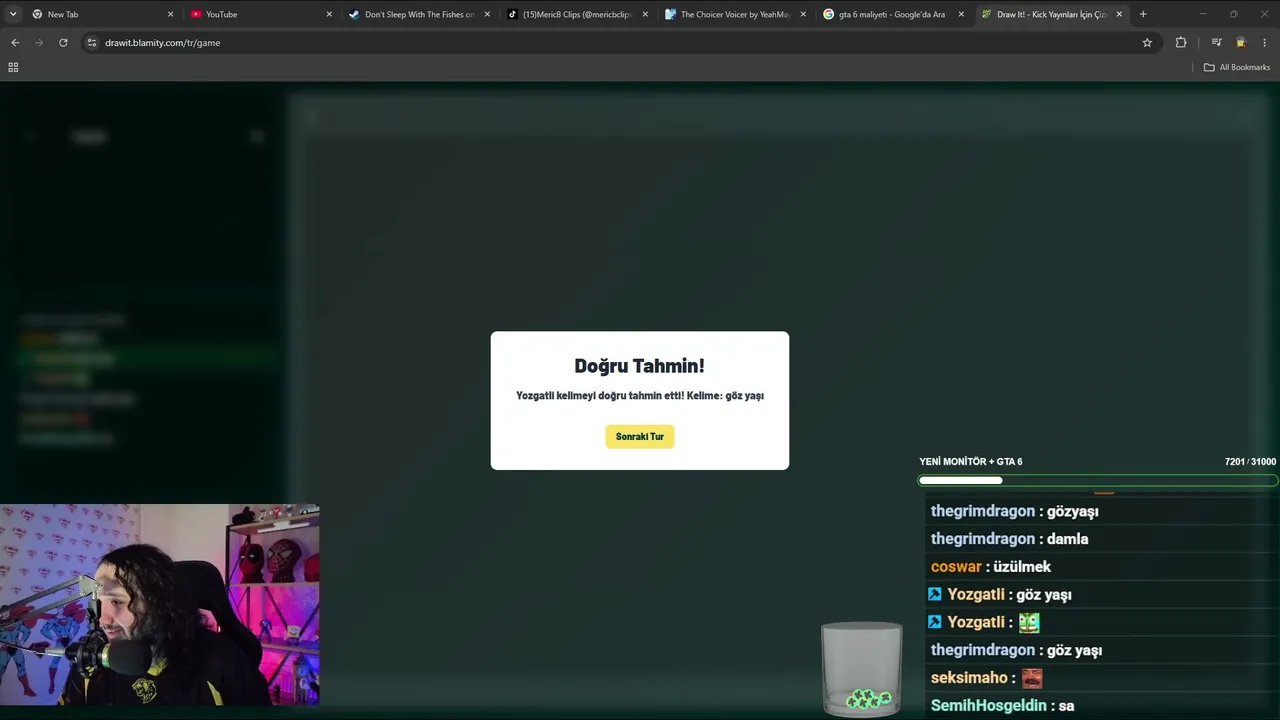
Task: Click thegrimdragon's damla chat message
Action: tap(1009, 539)
